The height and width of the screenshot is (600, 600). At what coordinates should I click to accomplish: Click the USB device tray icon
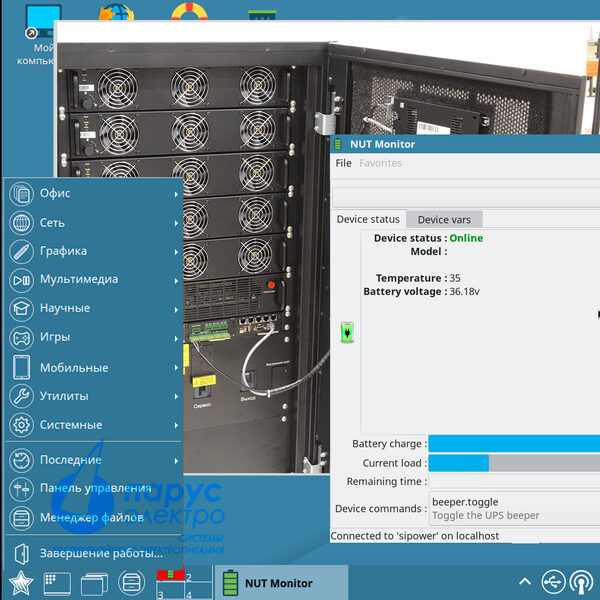pyautogui.click(x=553, y=583)
